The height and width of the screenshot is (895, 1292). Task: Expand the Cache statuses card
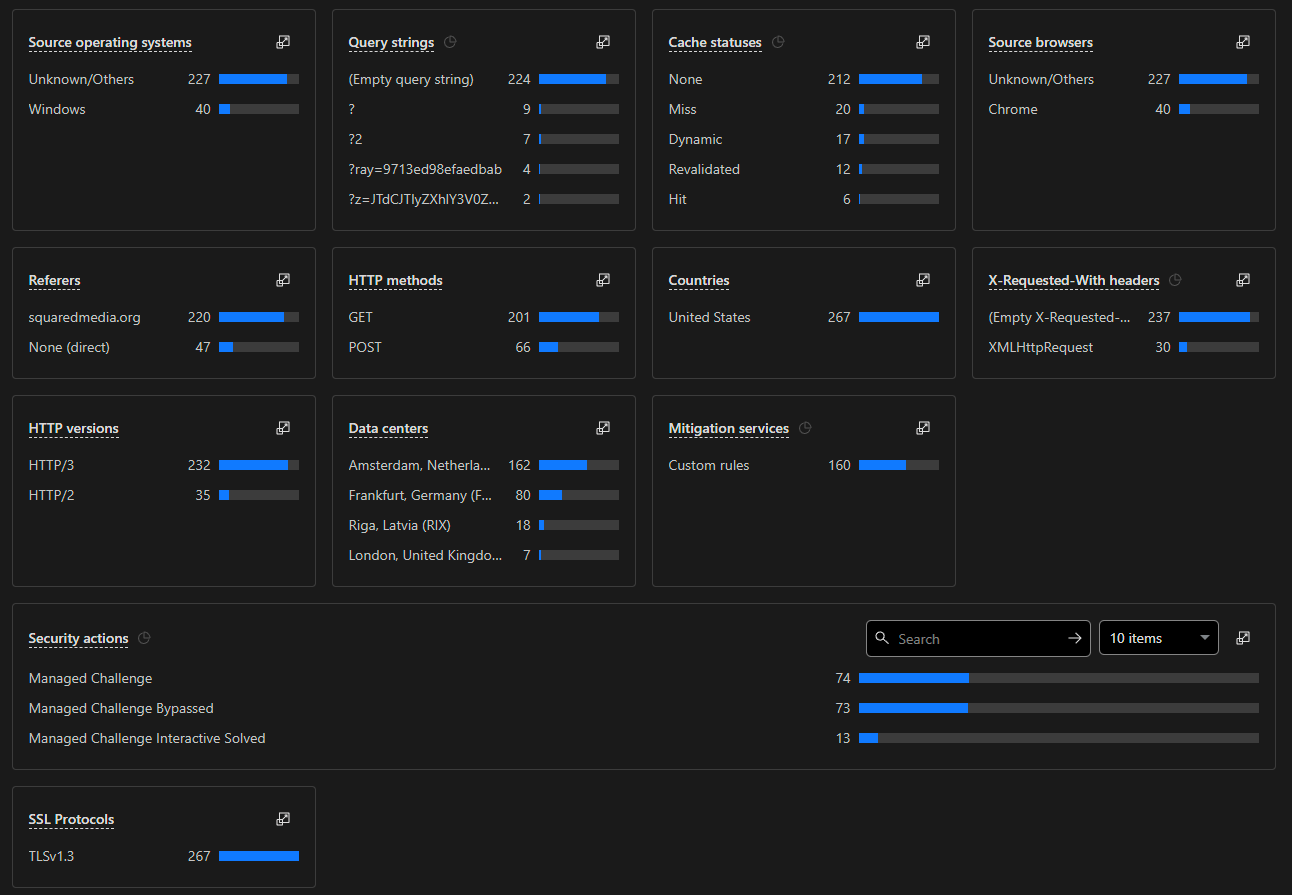point(923,42)
